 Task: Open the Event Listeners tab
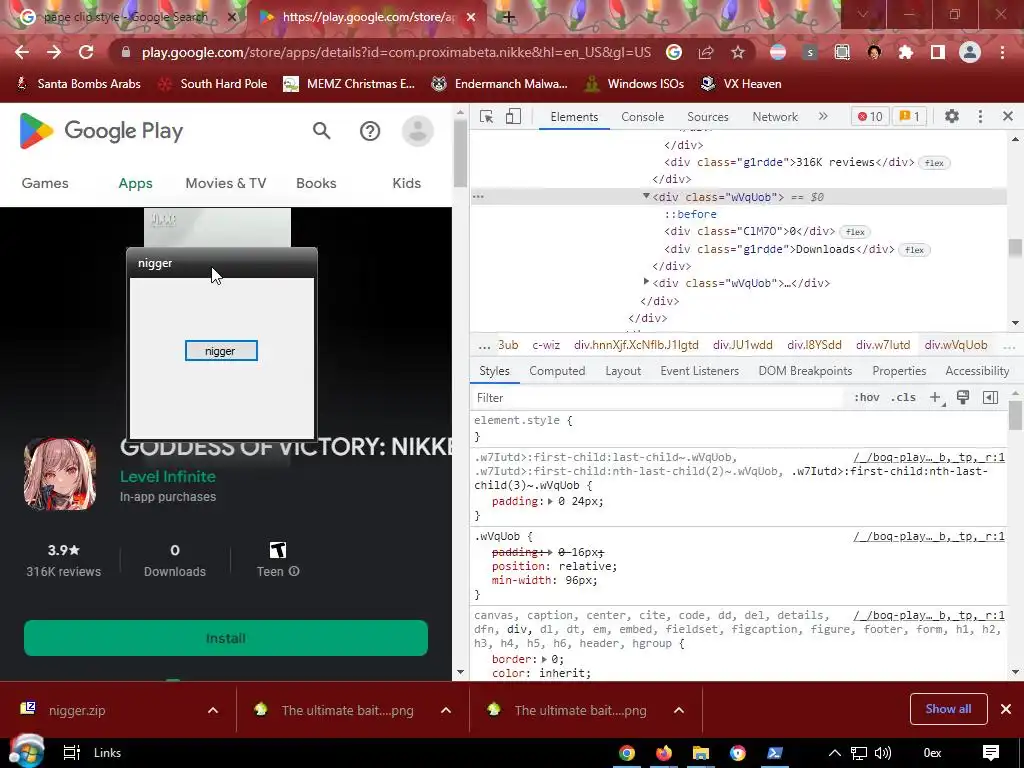click(699, 371)
